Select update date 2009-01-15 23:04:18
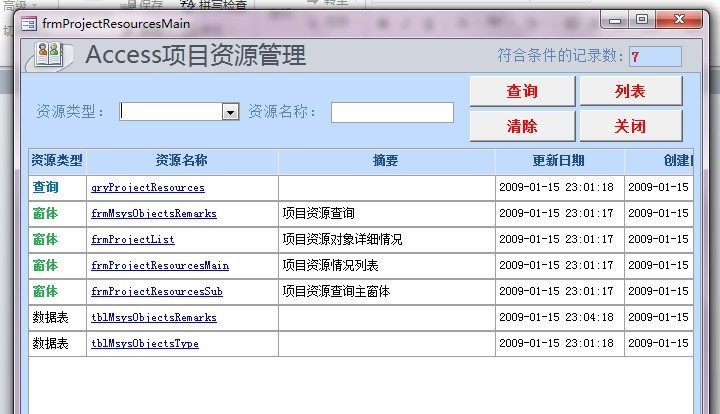This screenshot has width=720, height=414. click(x=559, y=317)
